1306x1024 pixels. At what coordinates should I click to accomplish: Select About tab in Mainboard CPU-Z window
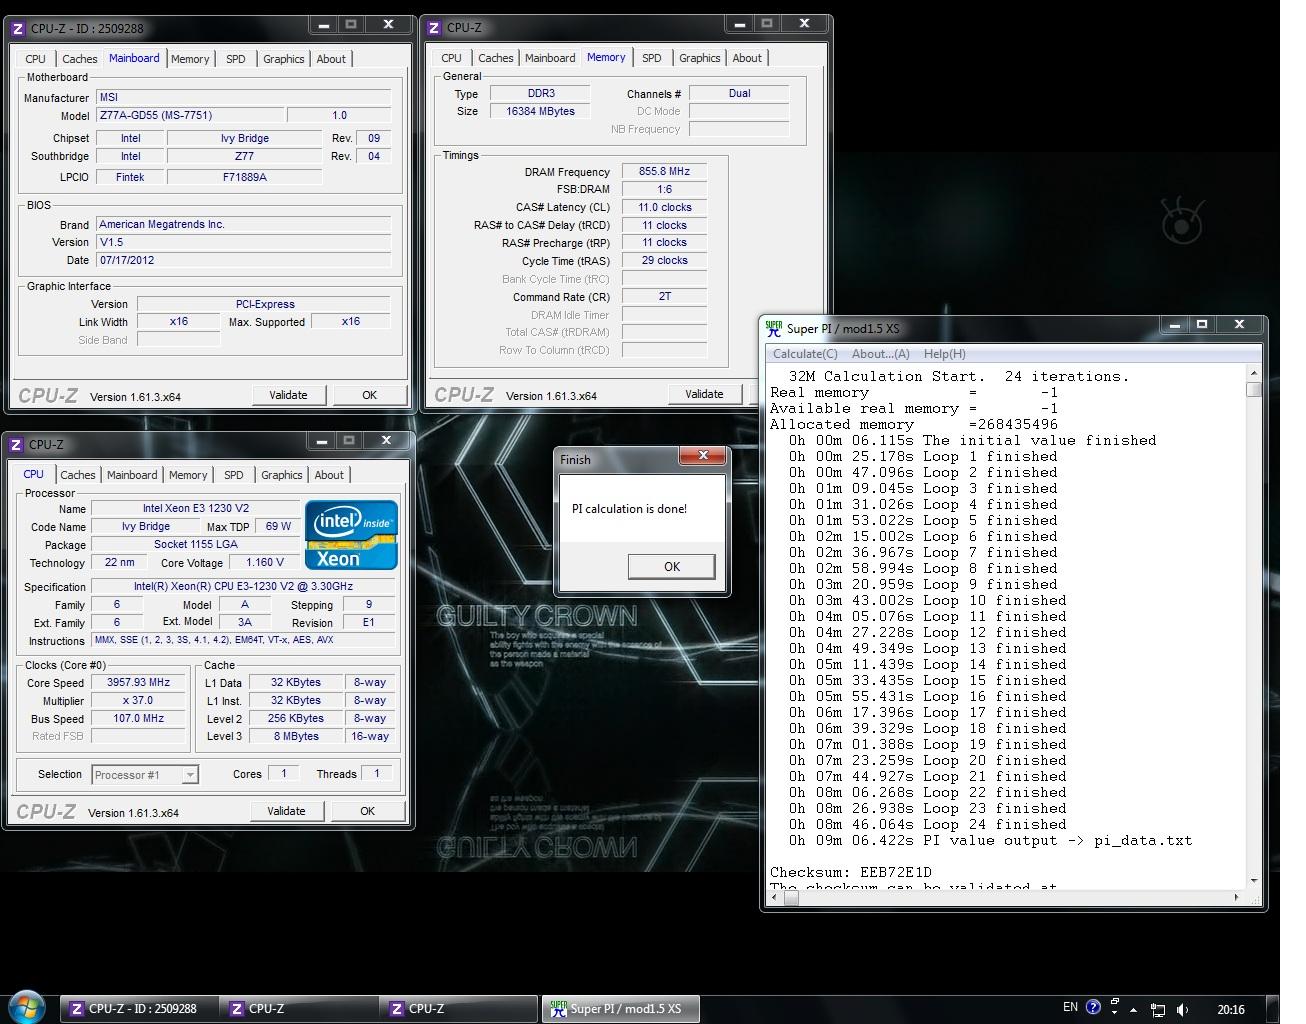point(331,59)
